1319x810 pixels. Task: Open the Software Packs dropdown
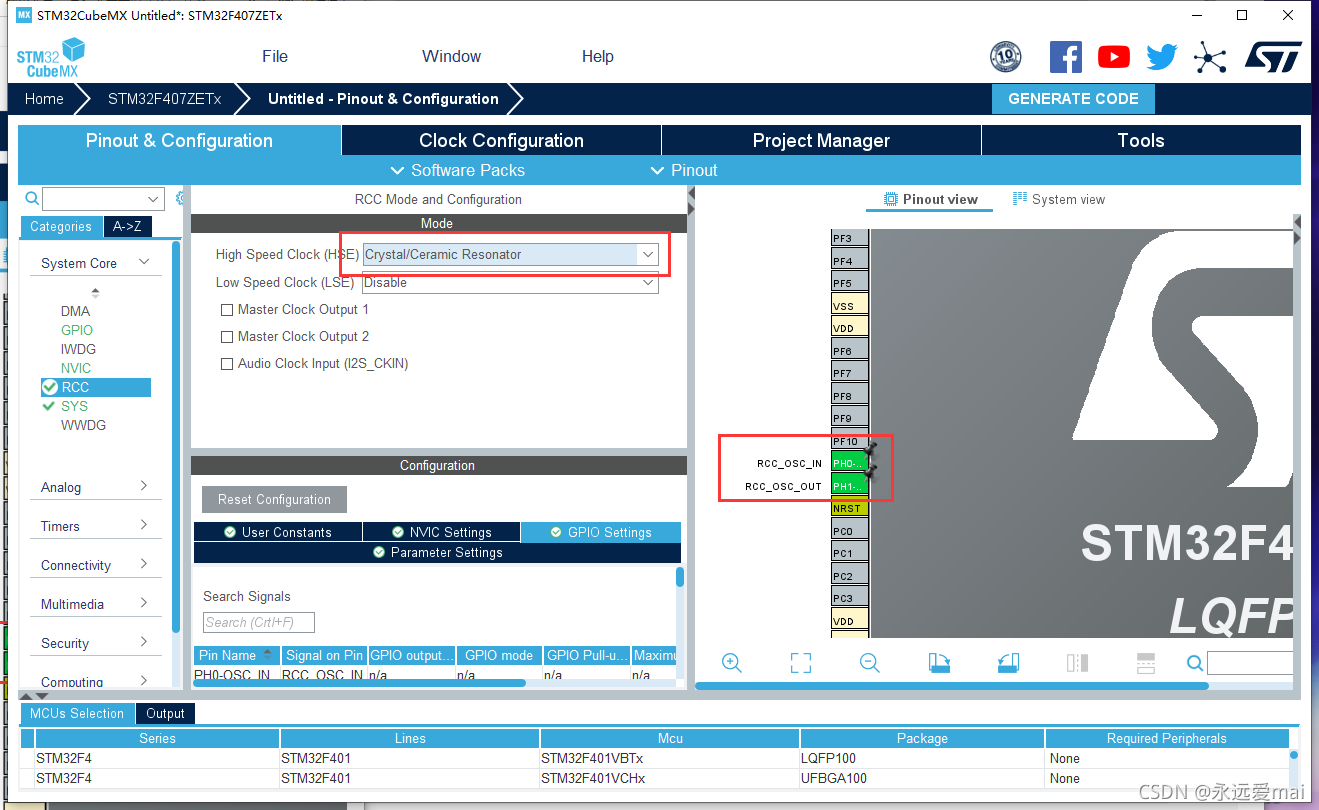pos(457,170)
